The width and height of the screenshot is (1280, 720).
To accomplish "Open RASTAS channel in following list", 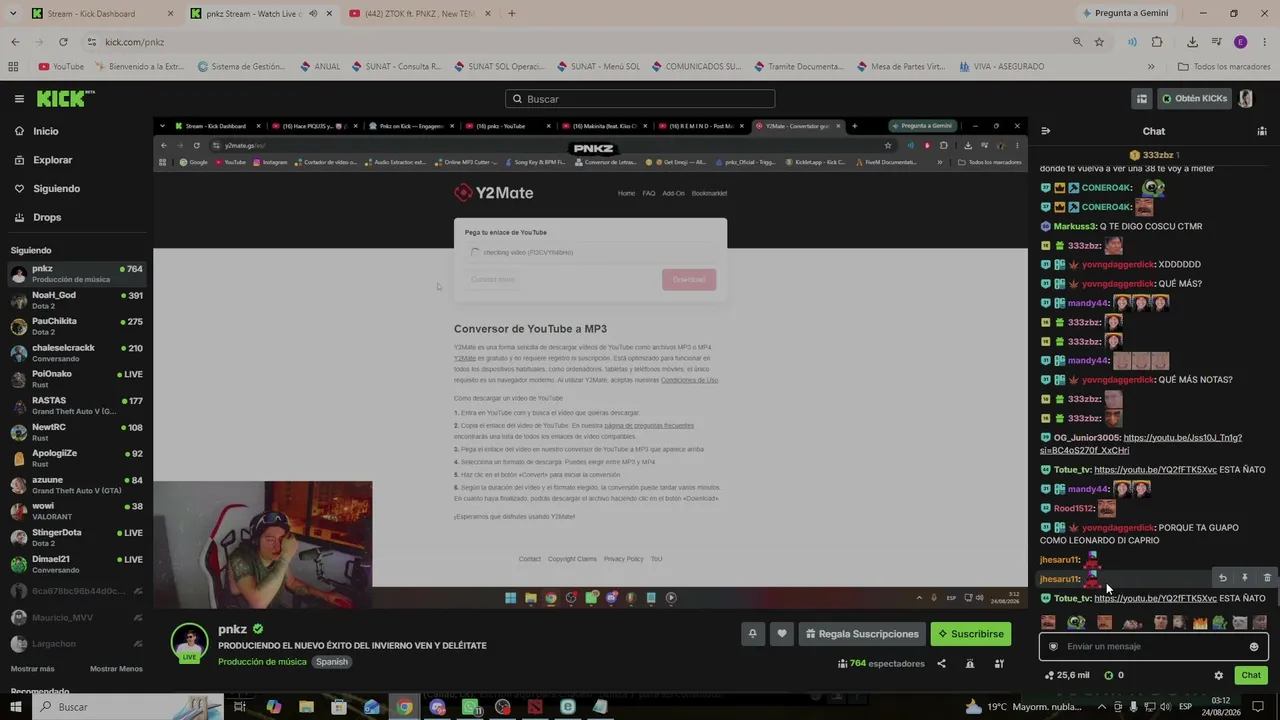I will point(76,406).
